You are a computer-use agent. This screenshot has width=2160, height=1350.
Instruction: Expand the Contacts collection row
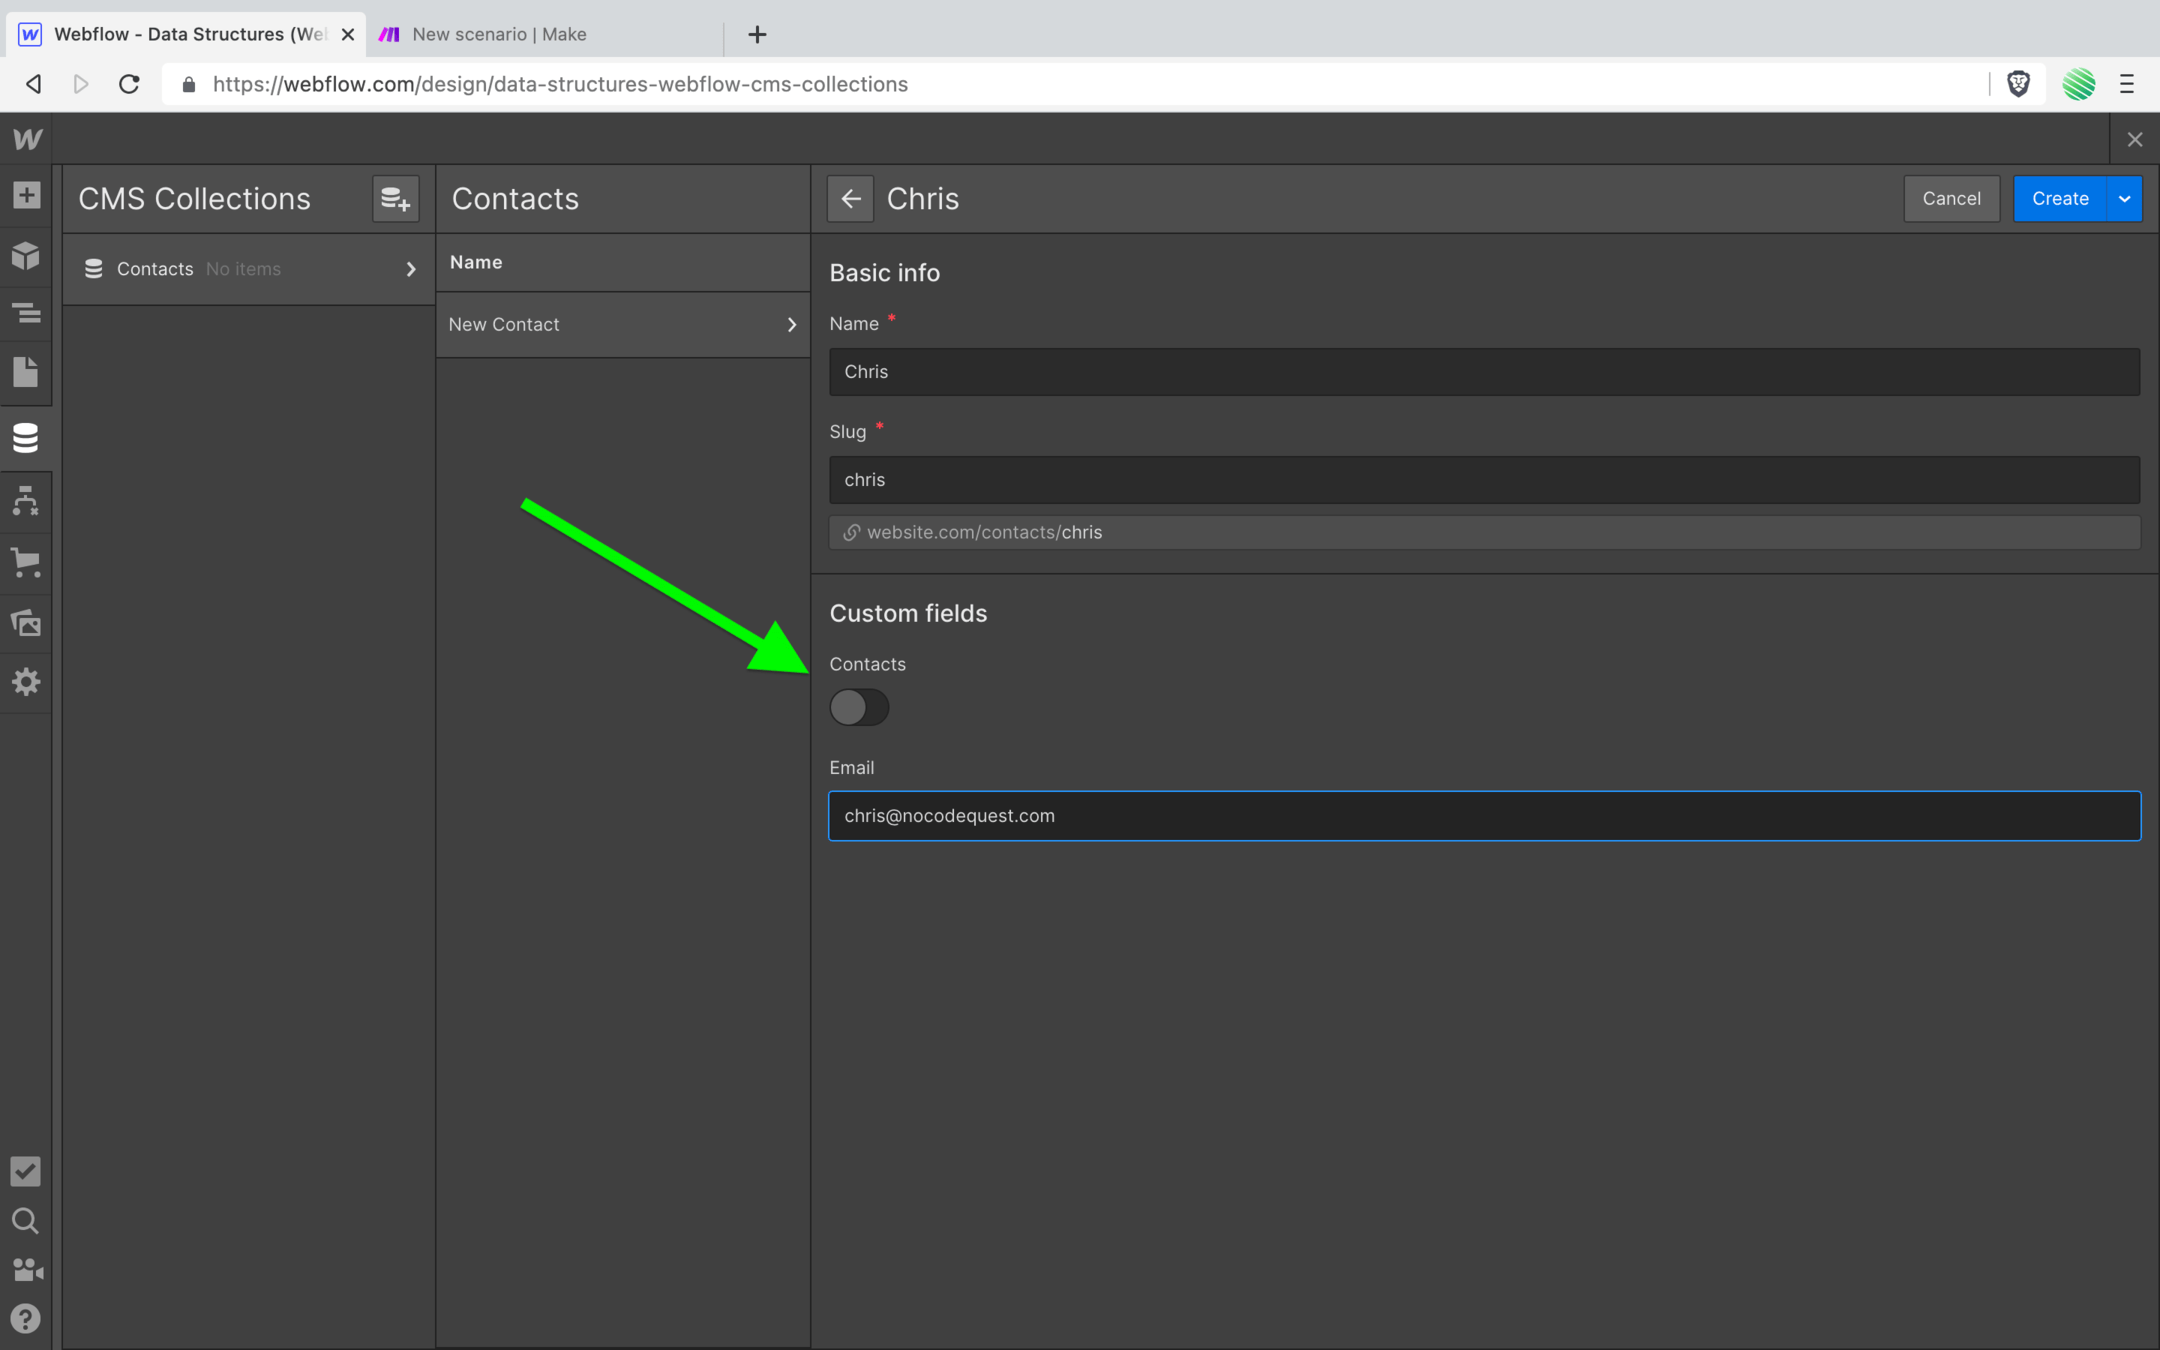click(x=410, y=268)
